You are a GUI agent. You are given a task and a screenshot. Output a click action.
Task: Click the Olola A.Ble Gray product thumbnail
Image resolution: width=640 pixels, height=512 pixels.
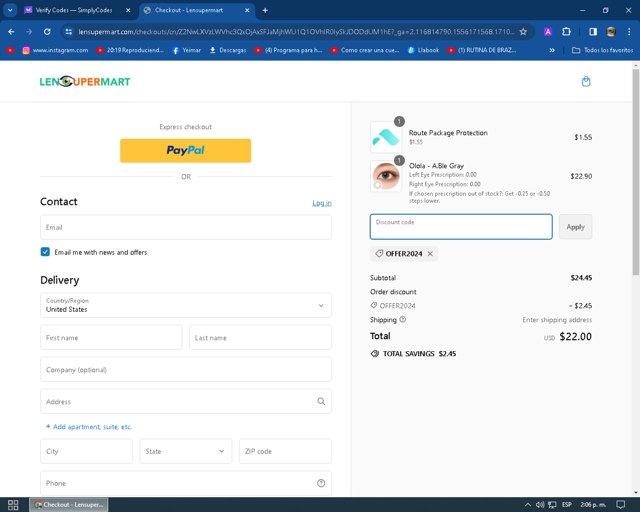[x=386, y=176]
